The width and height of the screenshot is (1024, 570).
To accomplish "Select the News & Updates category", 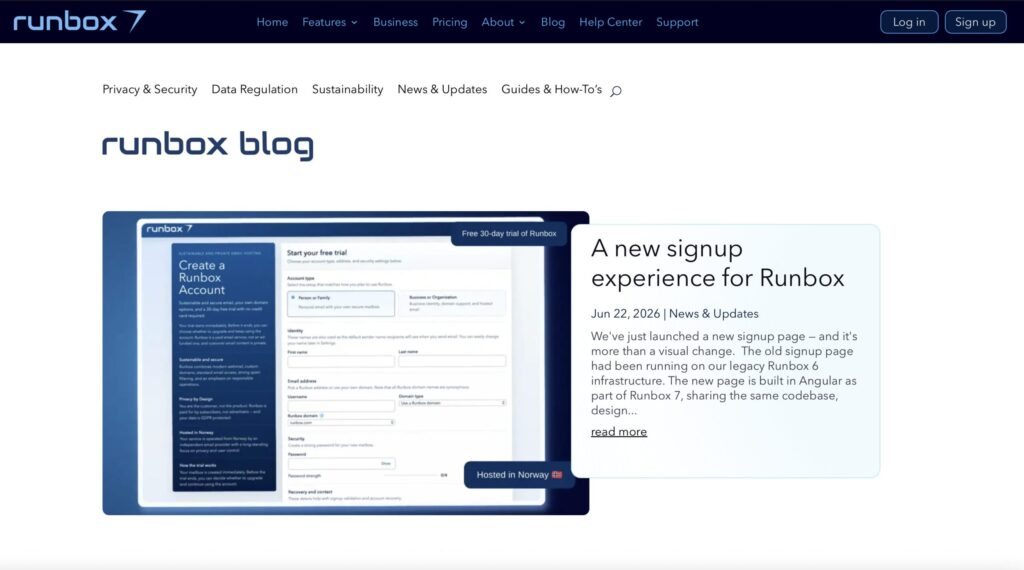I will [x=442, y=89].
